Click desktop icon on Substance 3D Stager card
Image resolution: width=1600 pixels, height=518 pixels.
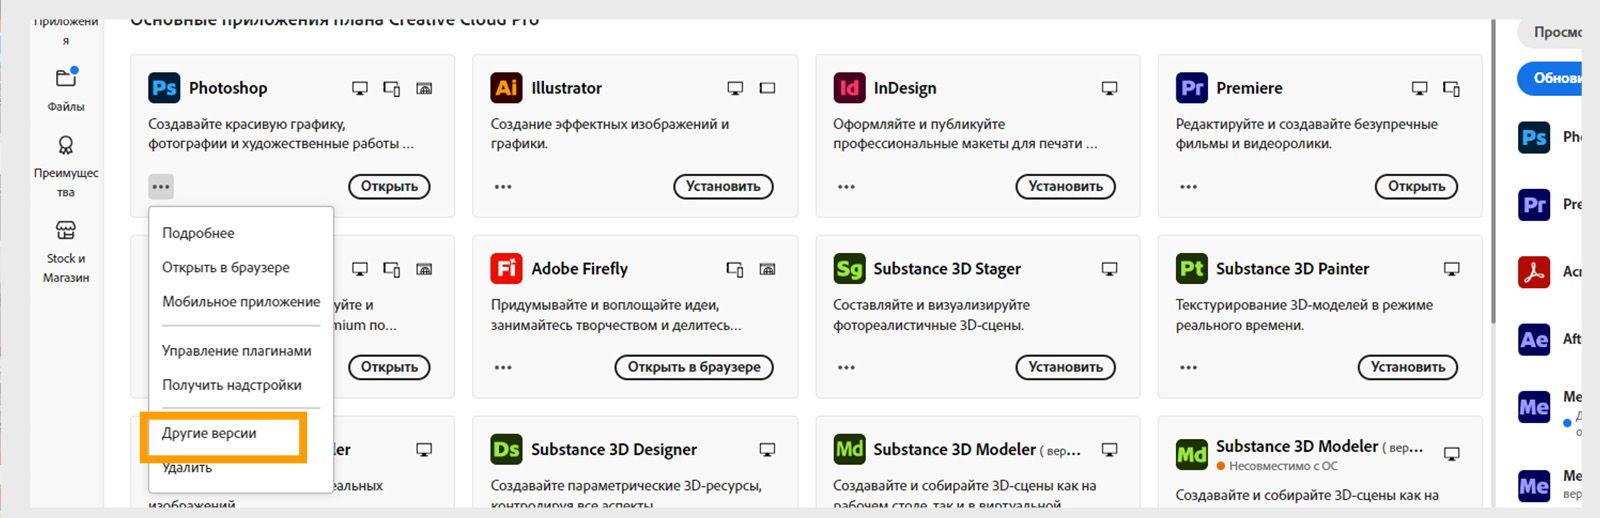tap(1109, 269)
